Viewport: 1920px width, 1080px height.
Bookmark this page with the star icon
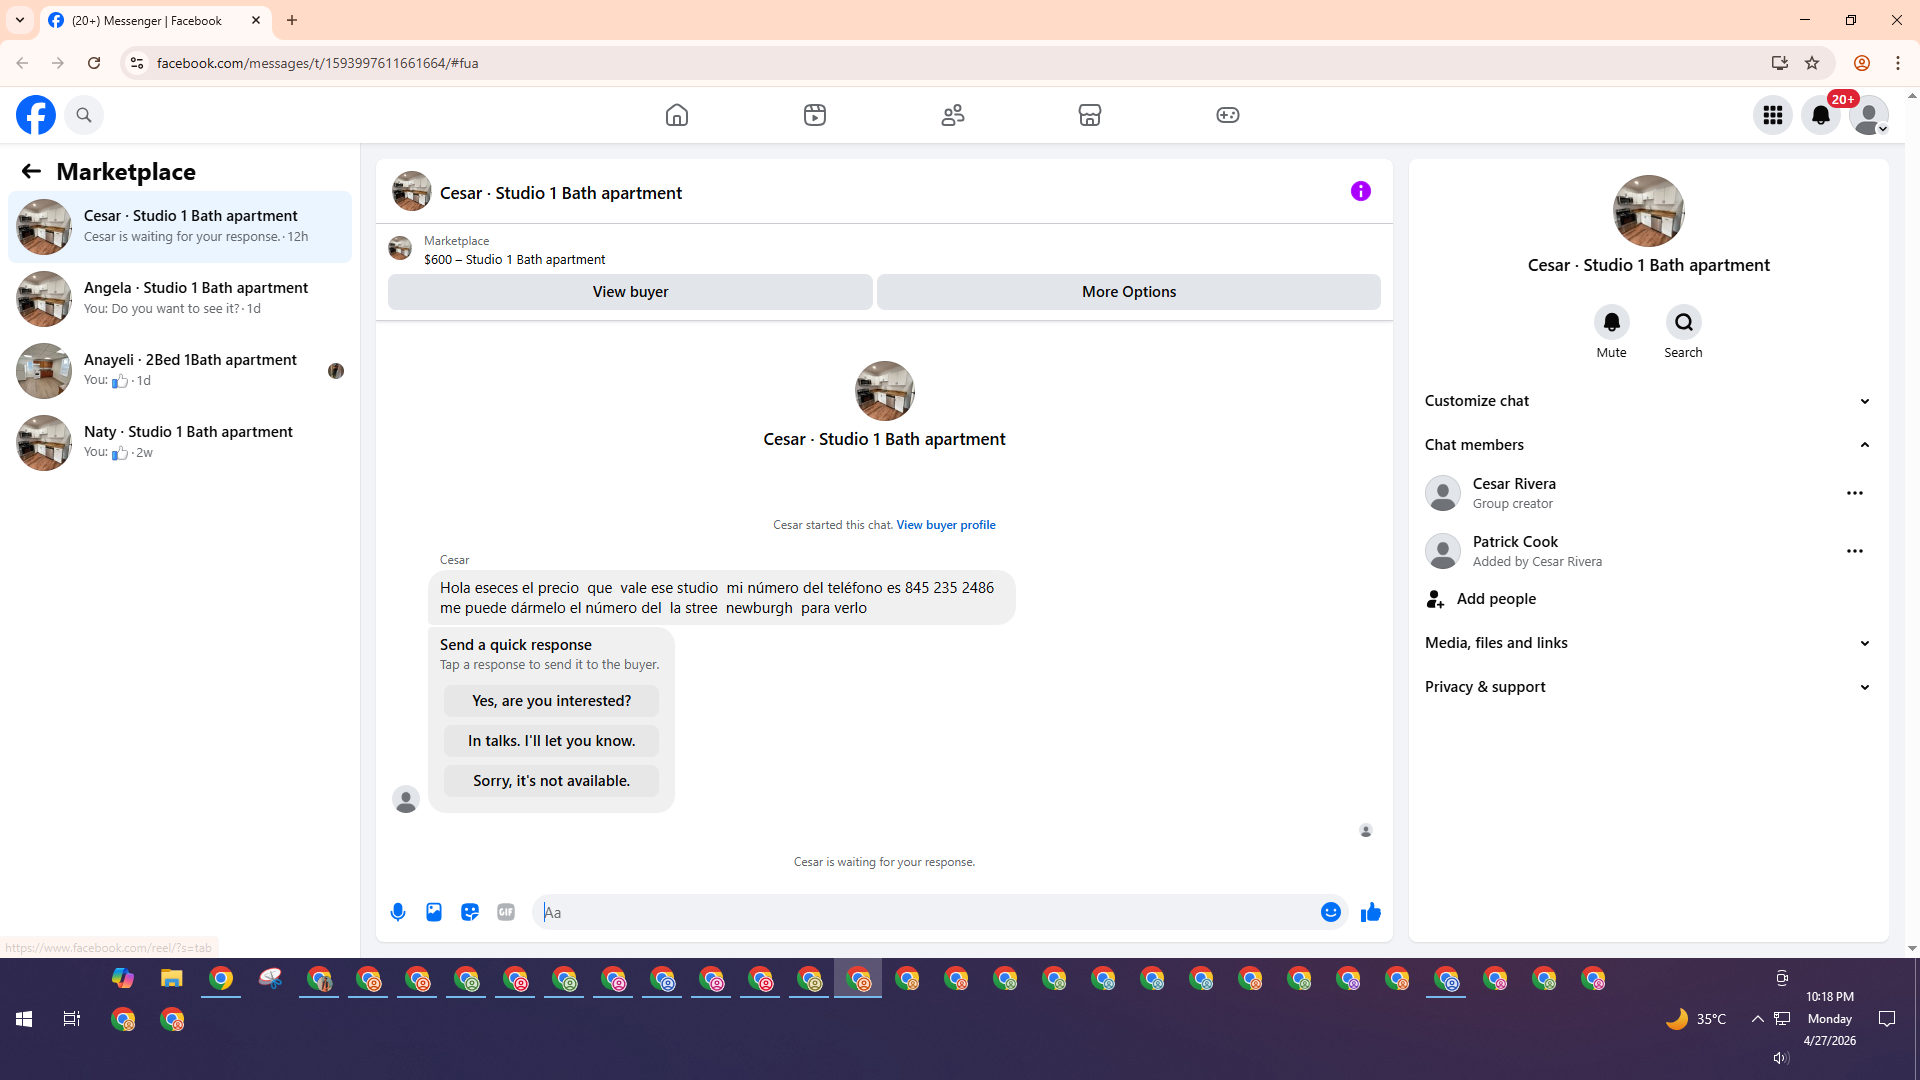[x=1812, y=63]
